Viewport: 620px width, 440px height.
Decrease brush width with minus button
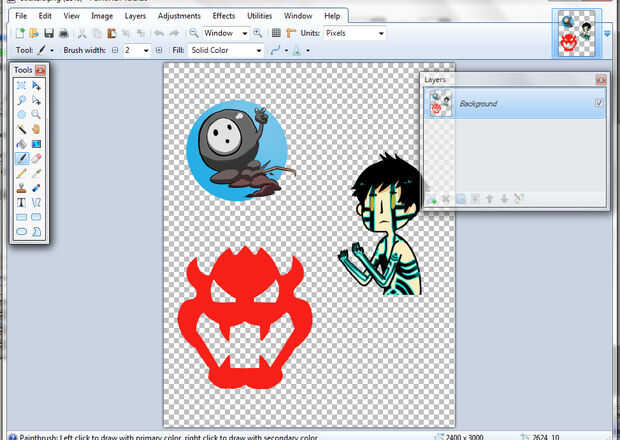coord(115,50)
